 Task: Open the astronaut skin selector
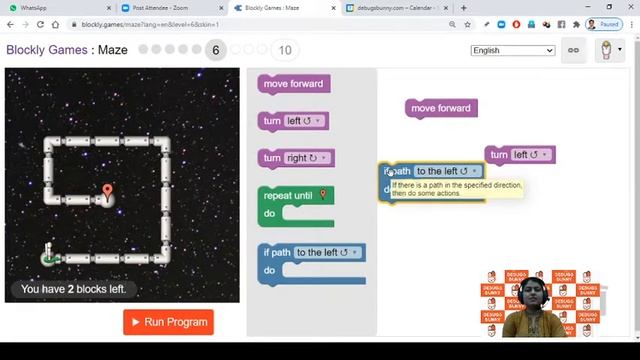click(610, 50)
